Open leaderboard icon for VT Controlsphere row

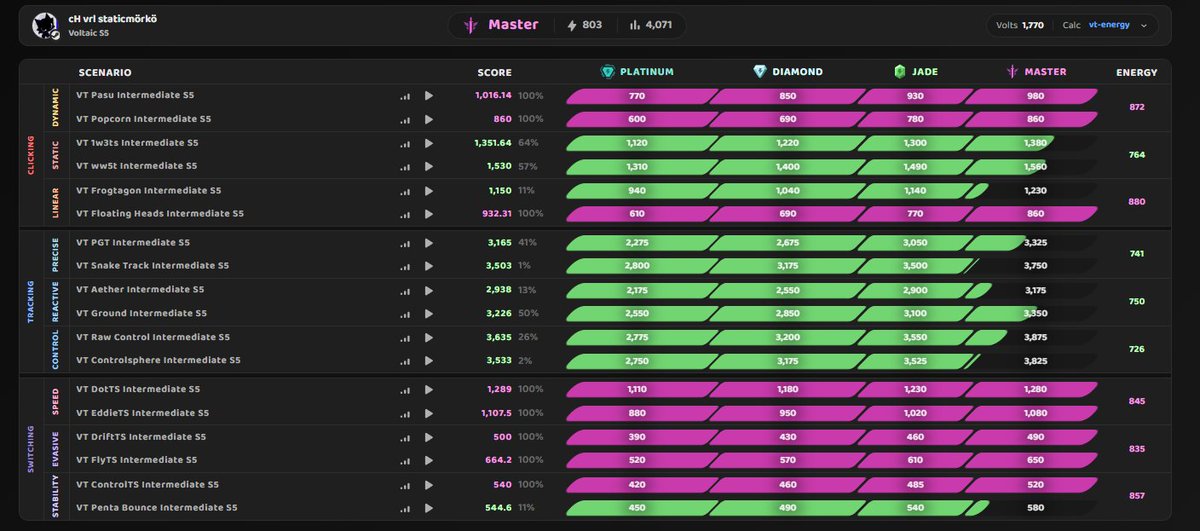(405, 360)
